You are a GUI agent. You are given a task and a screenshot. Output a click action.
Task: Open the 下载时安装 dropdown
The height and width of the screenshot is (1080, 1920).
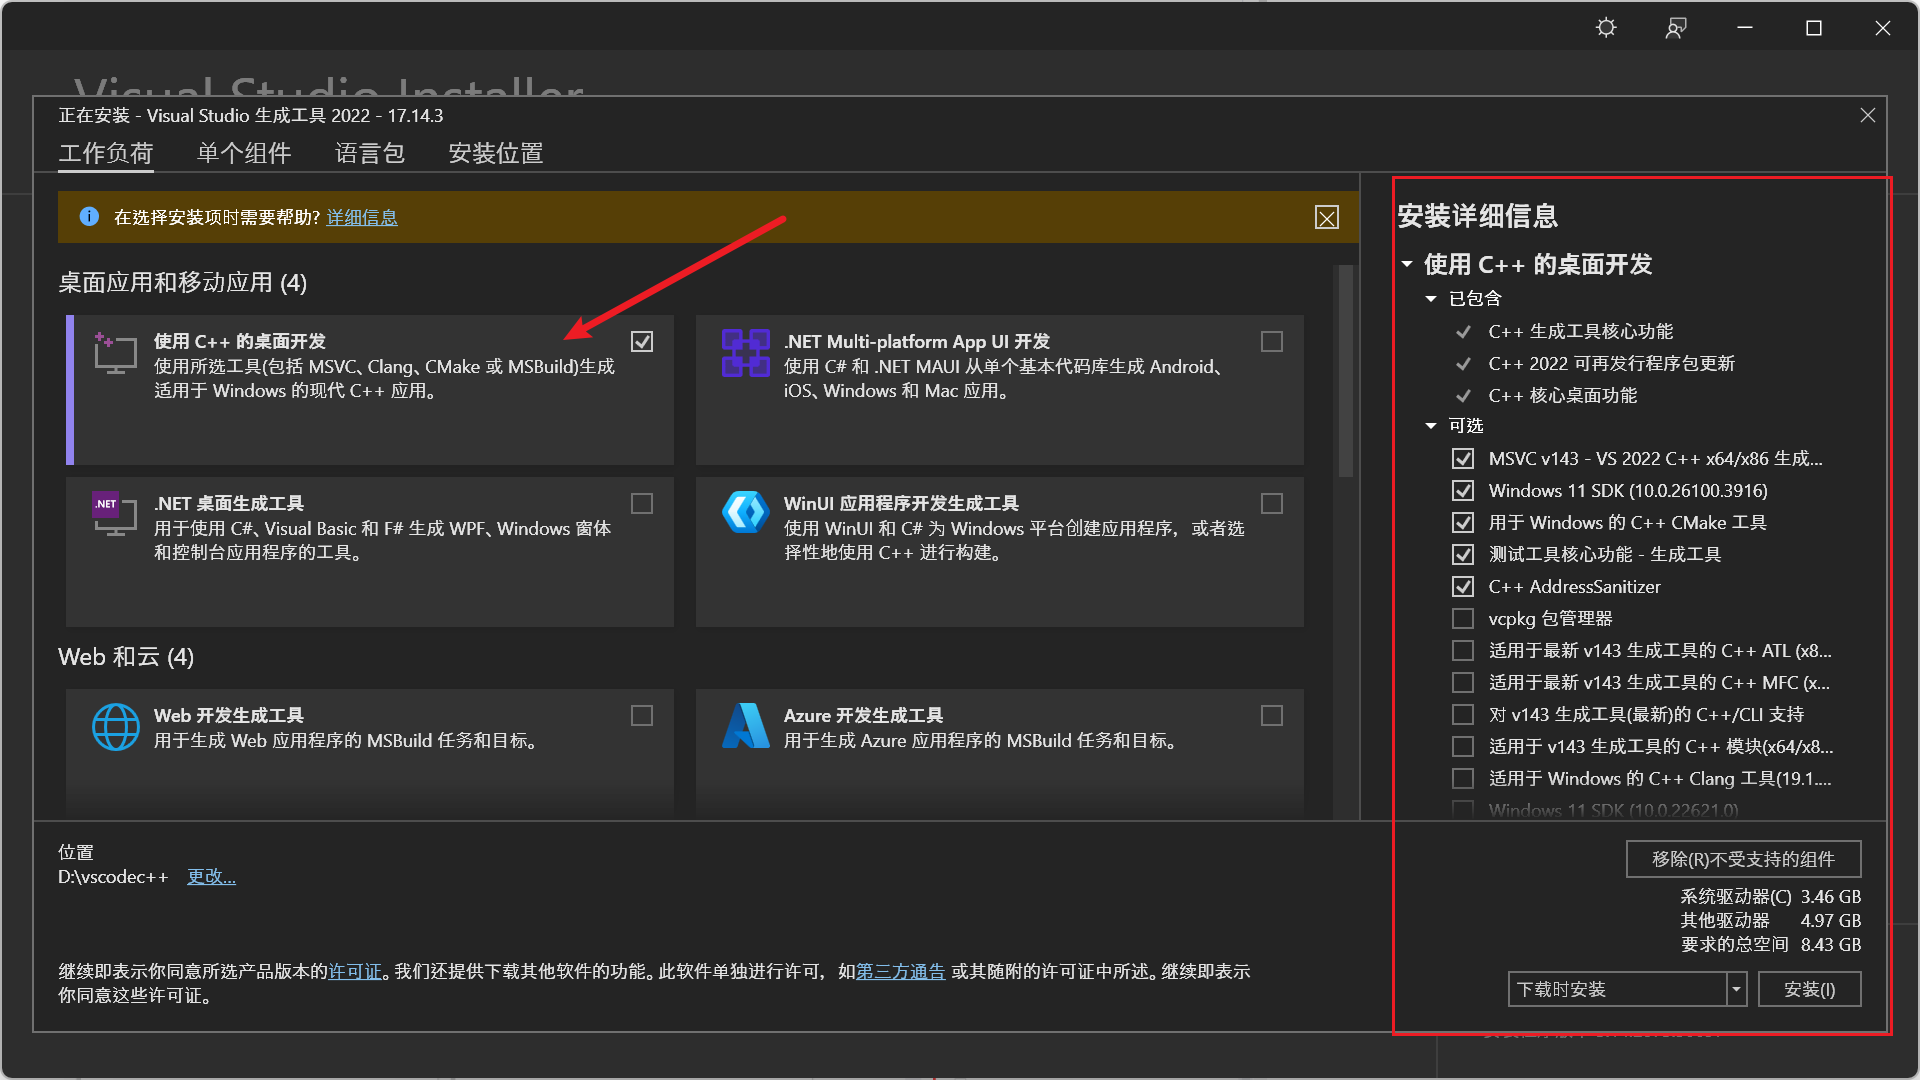(x=1738, y=989)
